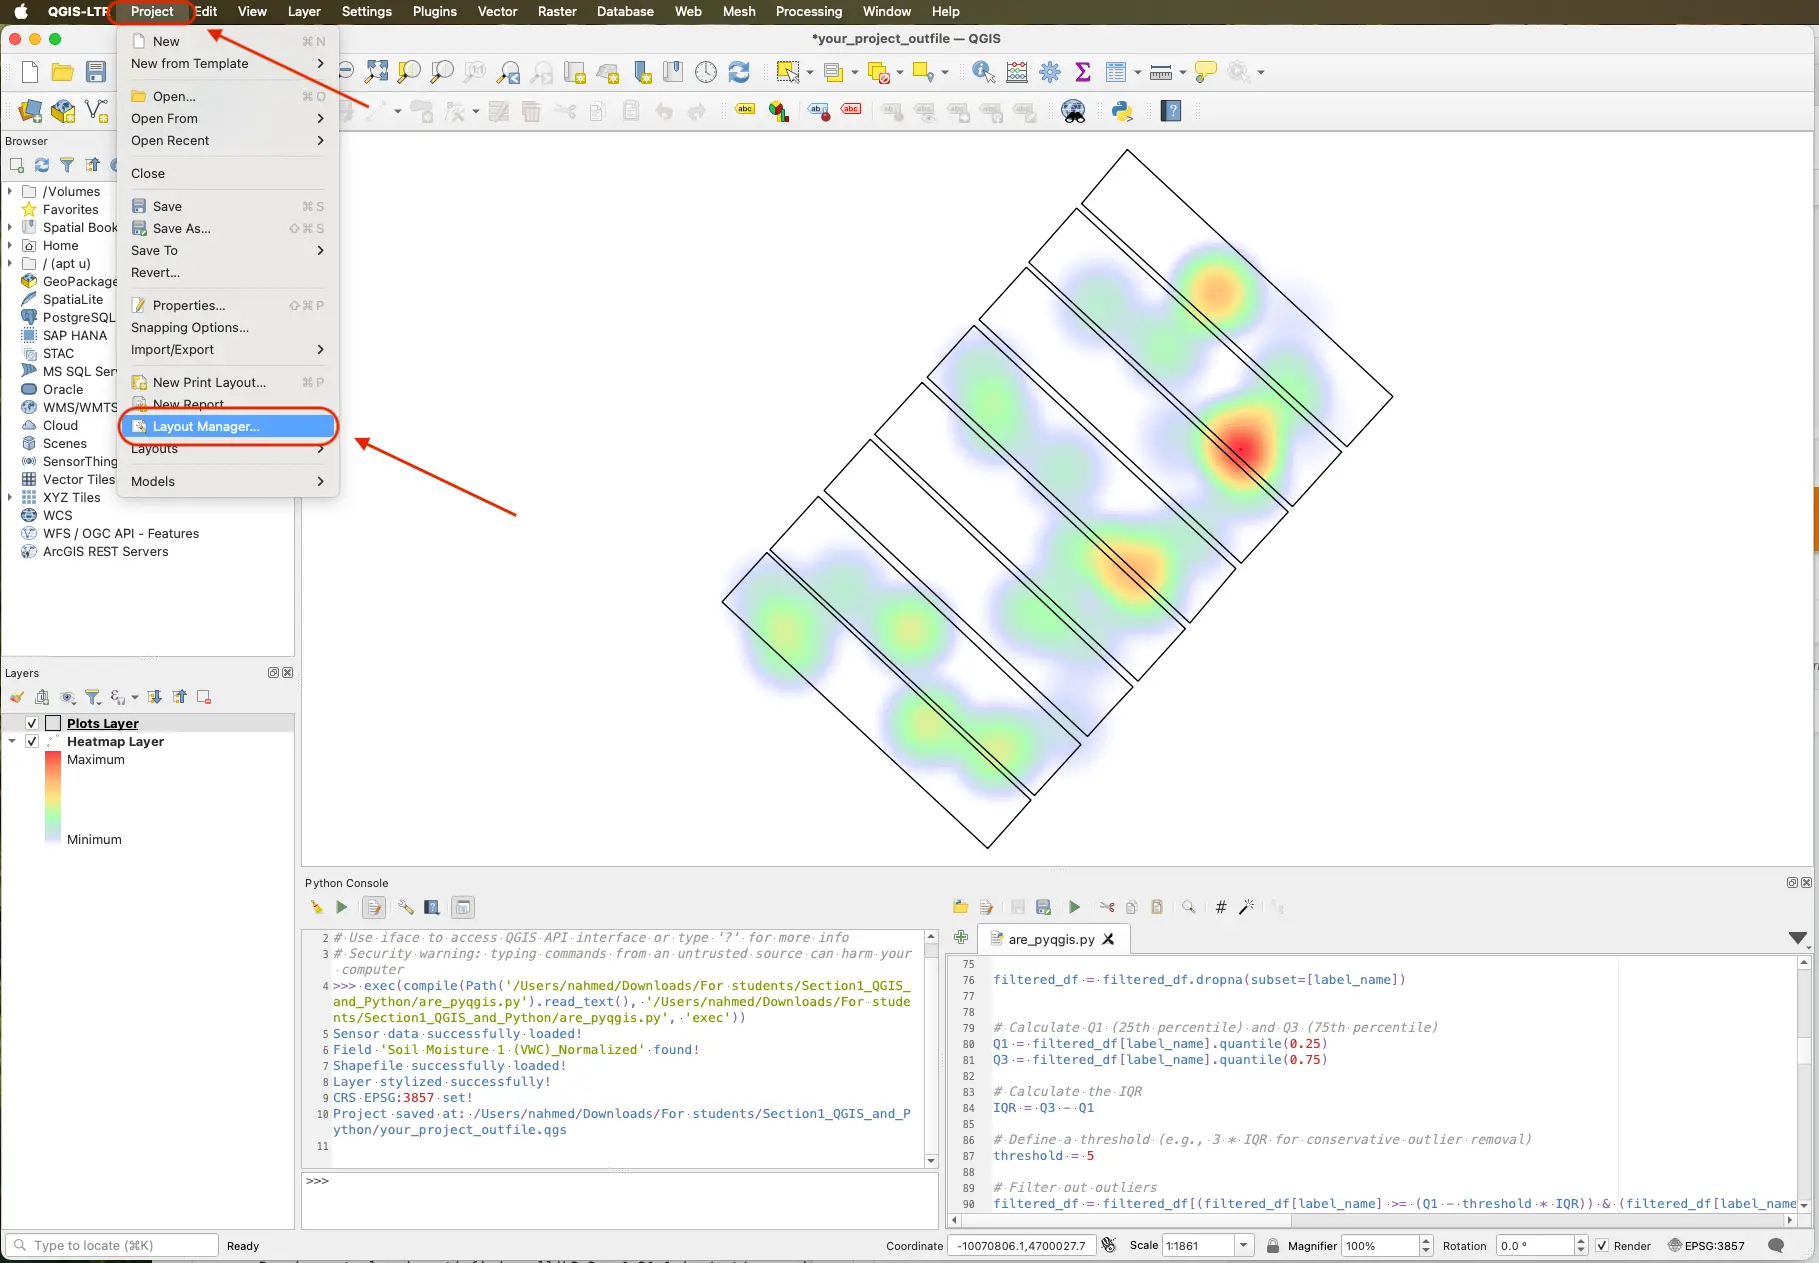This screenshot has height=1263, width=1819.
Task: Open the Attribute Table icon
Action: (1116, 72)
